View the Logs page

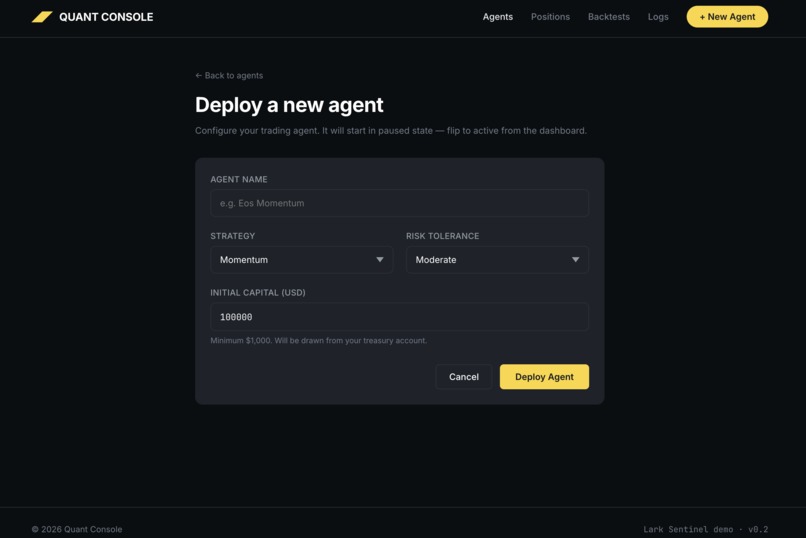pyautogui.click(x=658, y=17)
